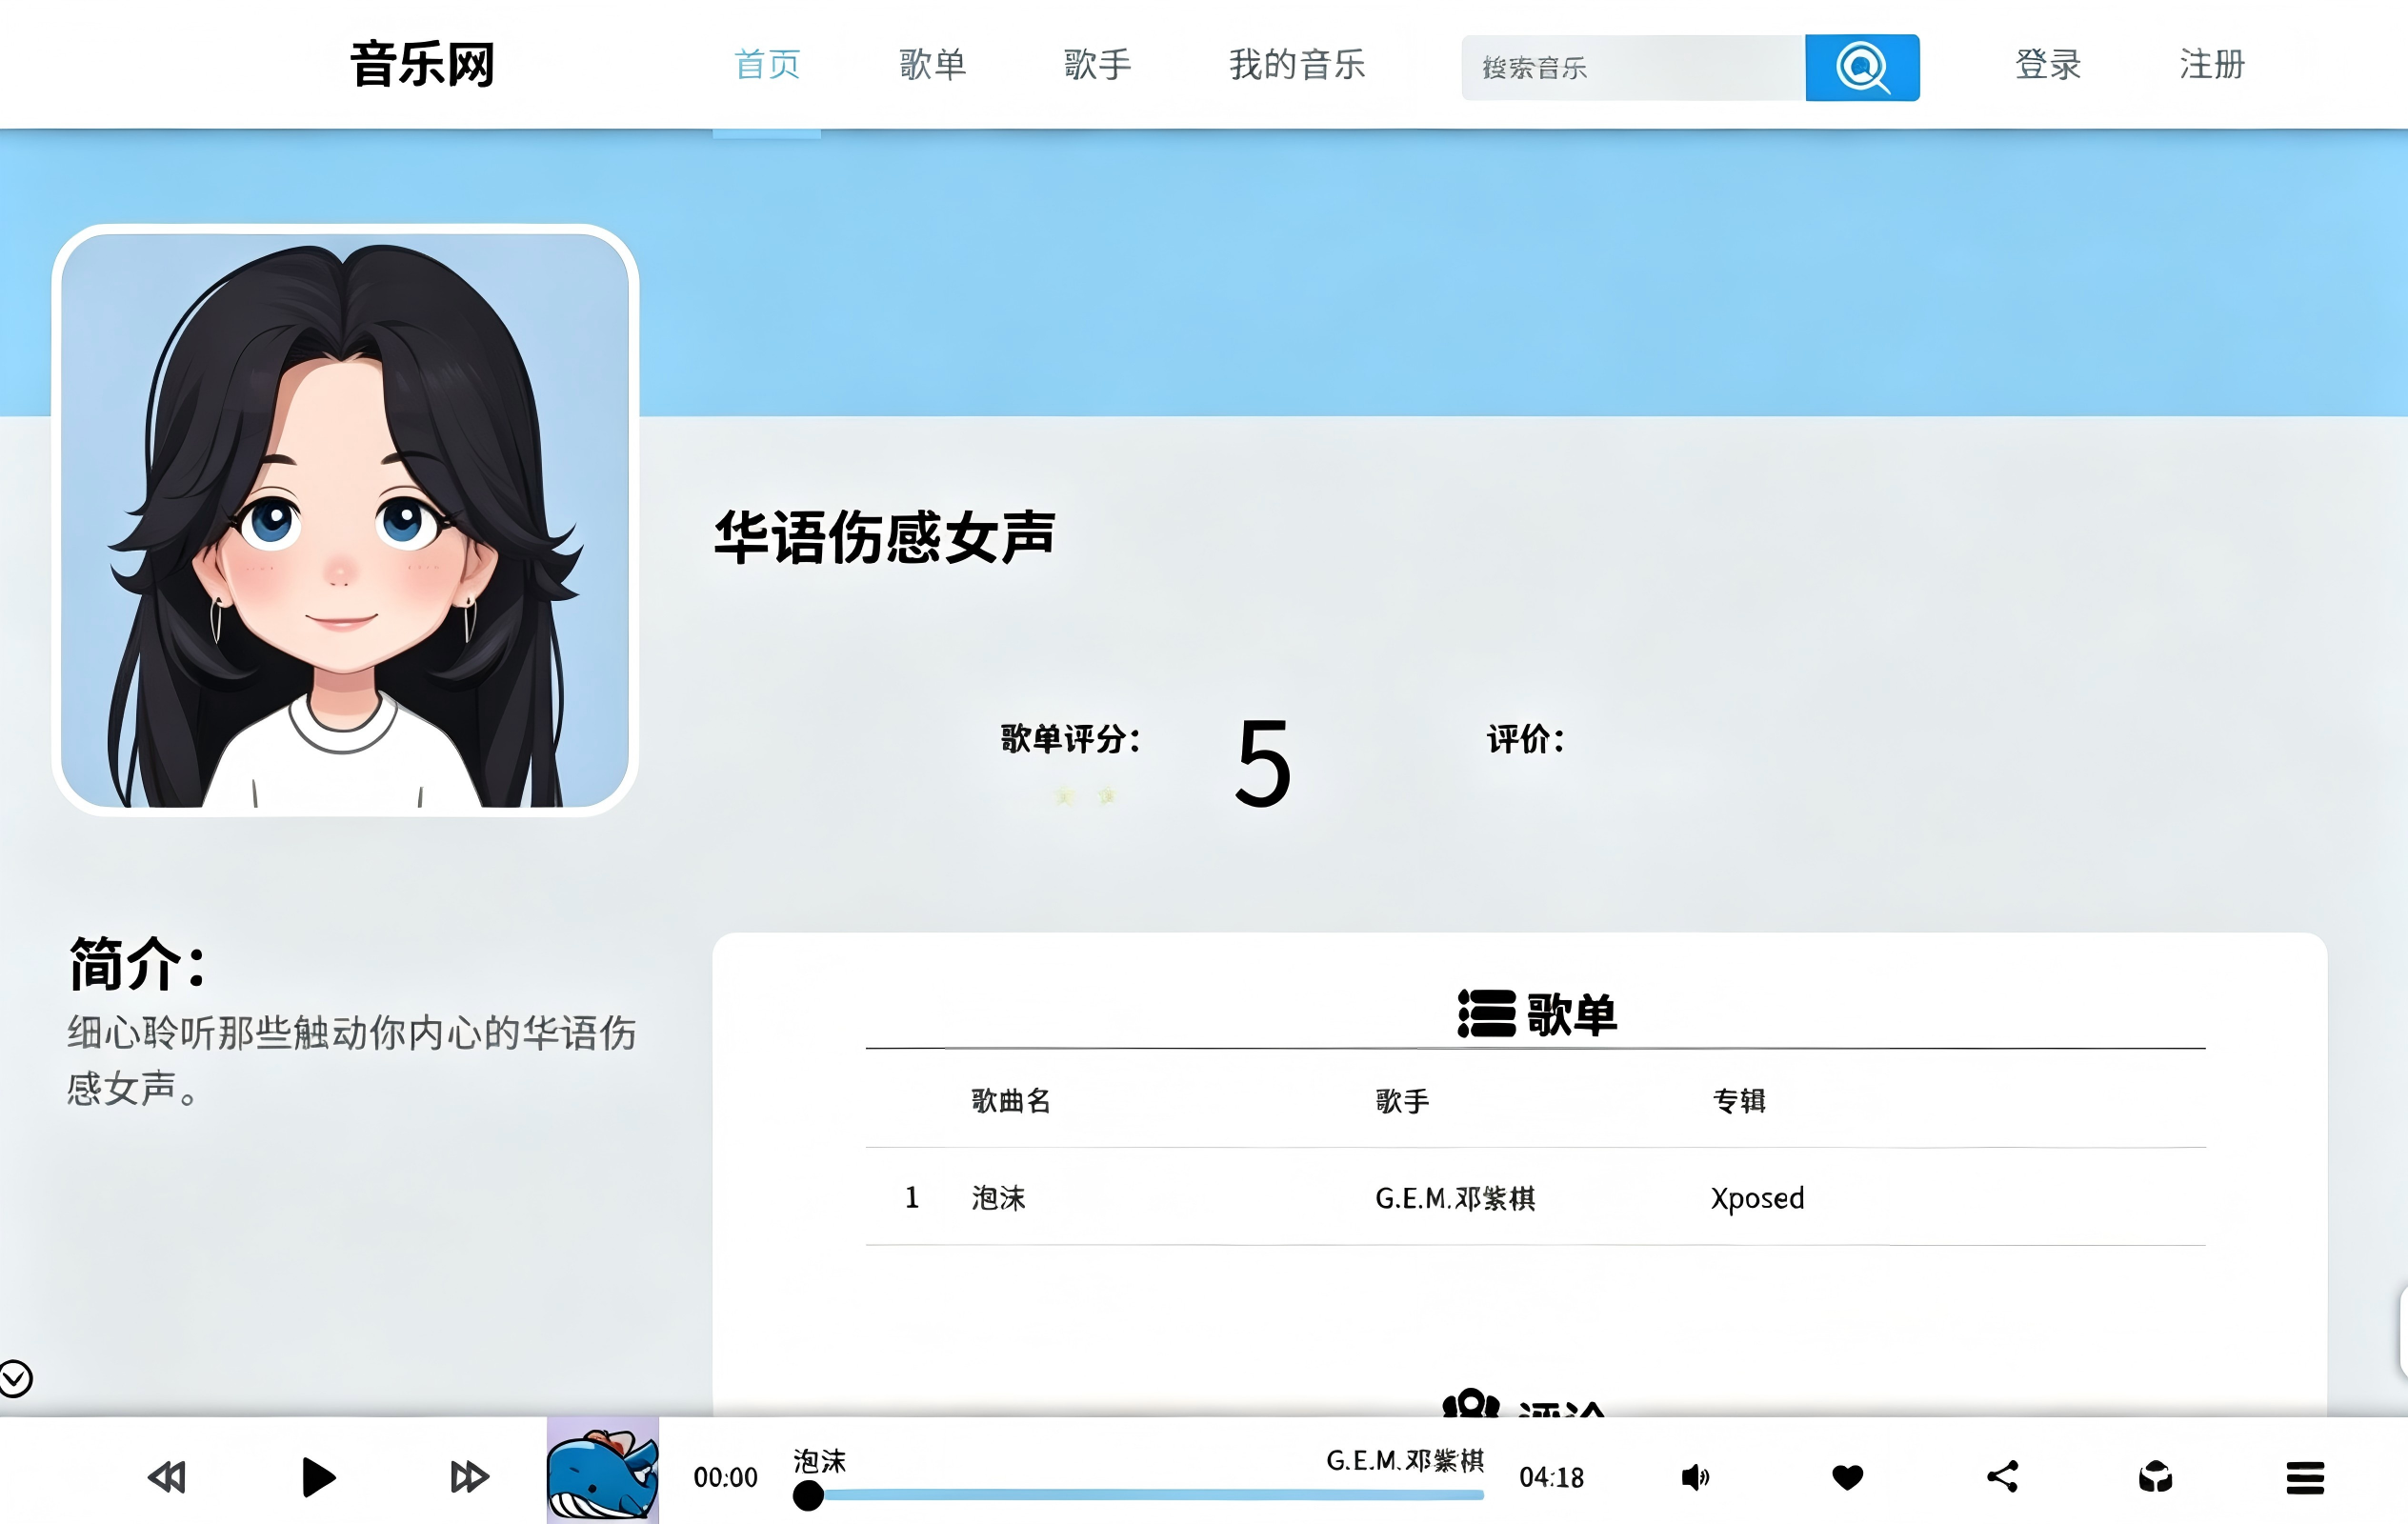
Task: Open the playlist queue menu icon
Action: (x=2305, y=1477)
